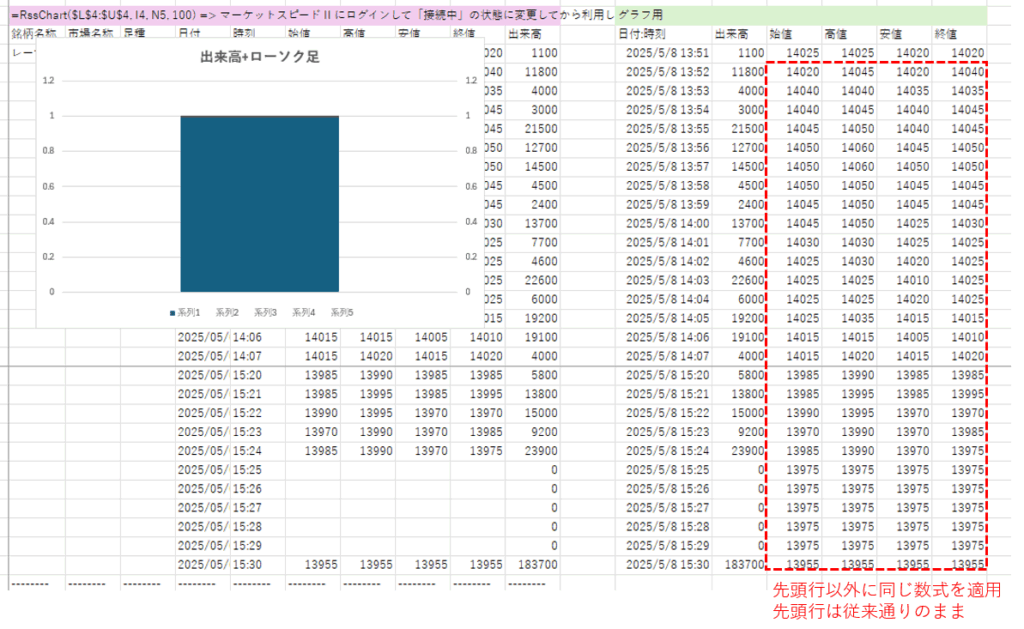Image resolution: width=1024 pixels, height=629 pixels.
Task: Select the 時刻 cell showing 14:06
Action: click(x=257, y=337)
